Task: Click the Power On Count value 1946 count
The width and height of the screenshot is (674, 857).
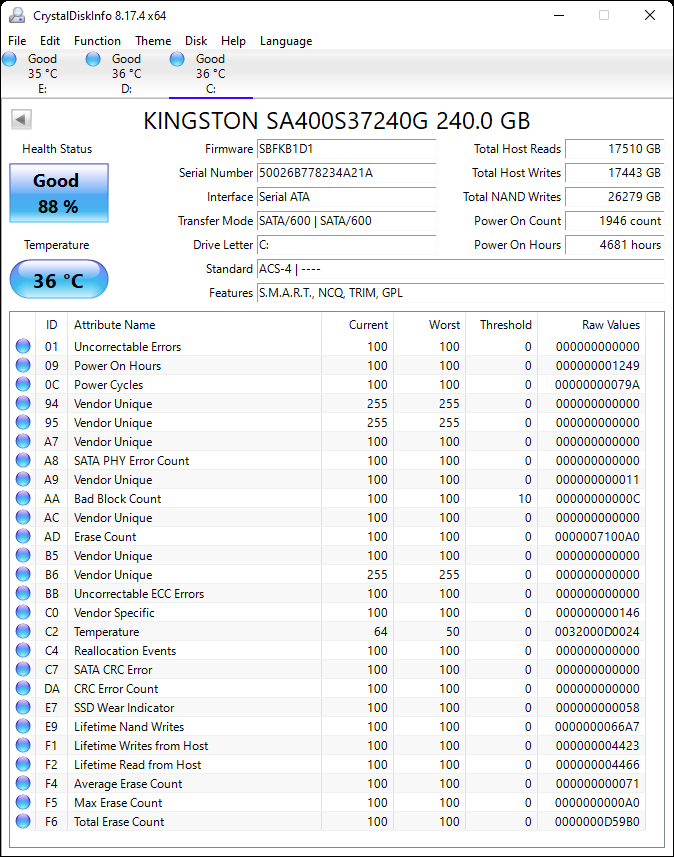Action: (614, 221)
